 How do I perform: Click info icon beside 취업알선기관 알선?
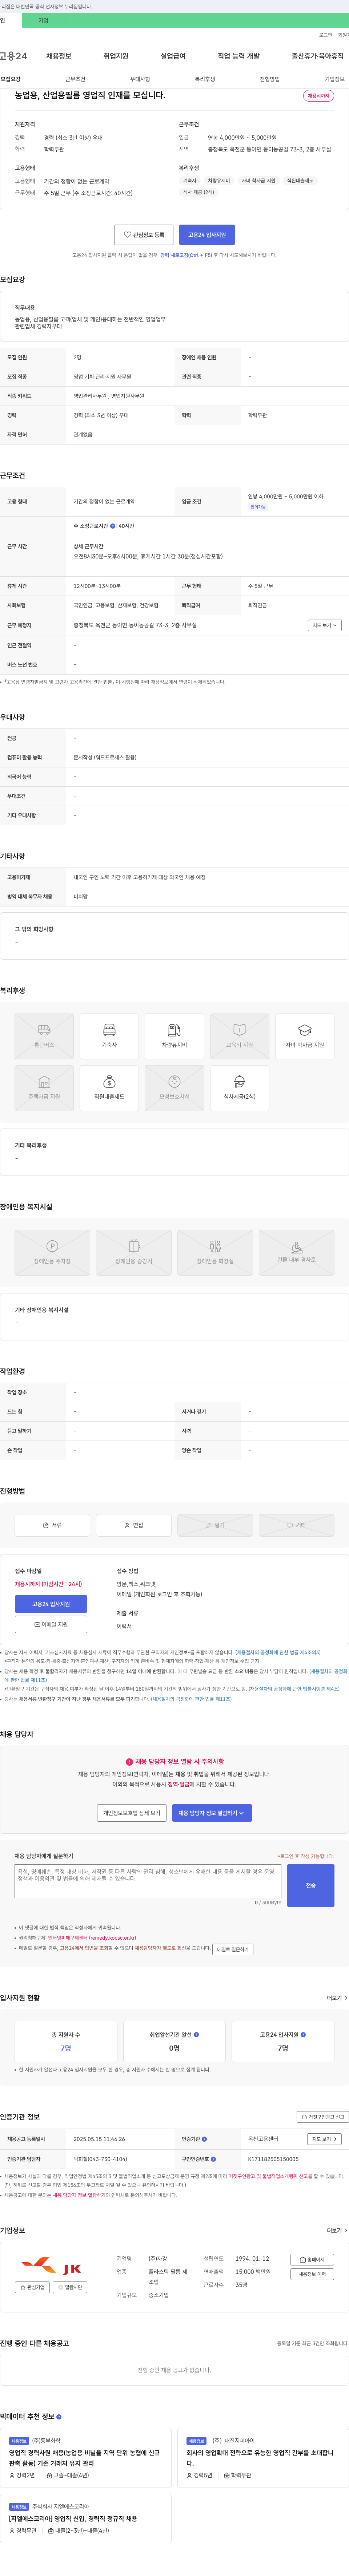click(196, 2035)
